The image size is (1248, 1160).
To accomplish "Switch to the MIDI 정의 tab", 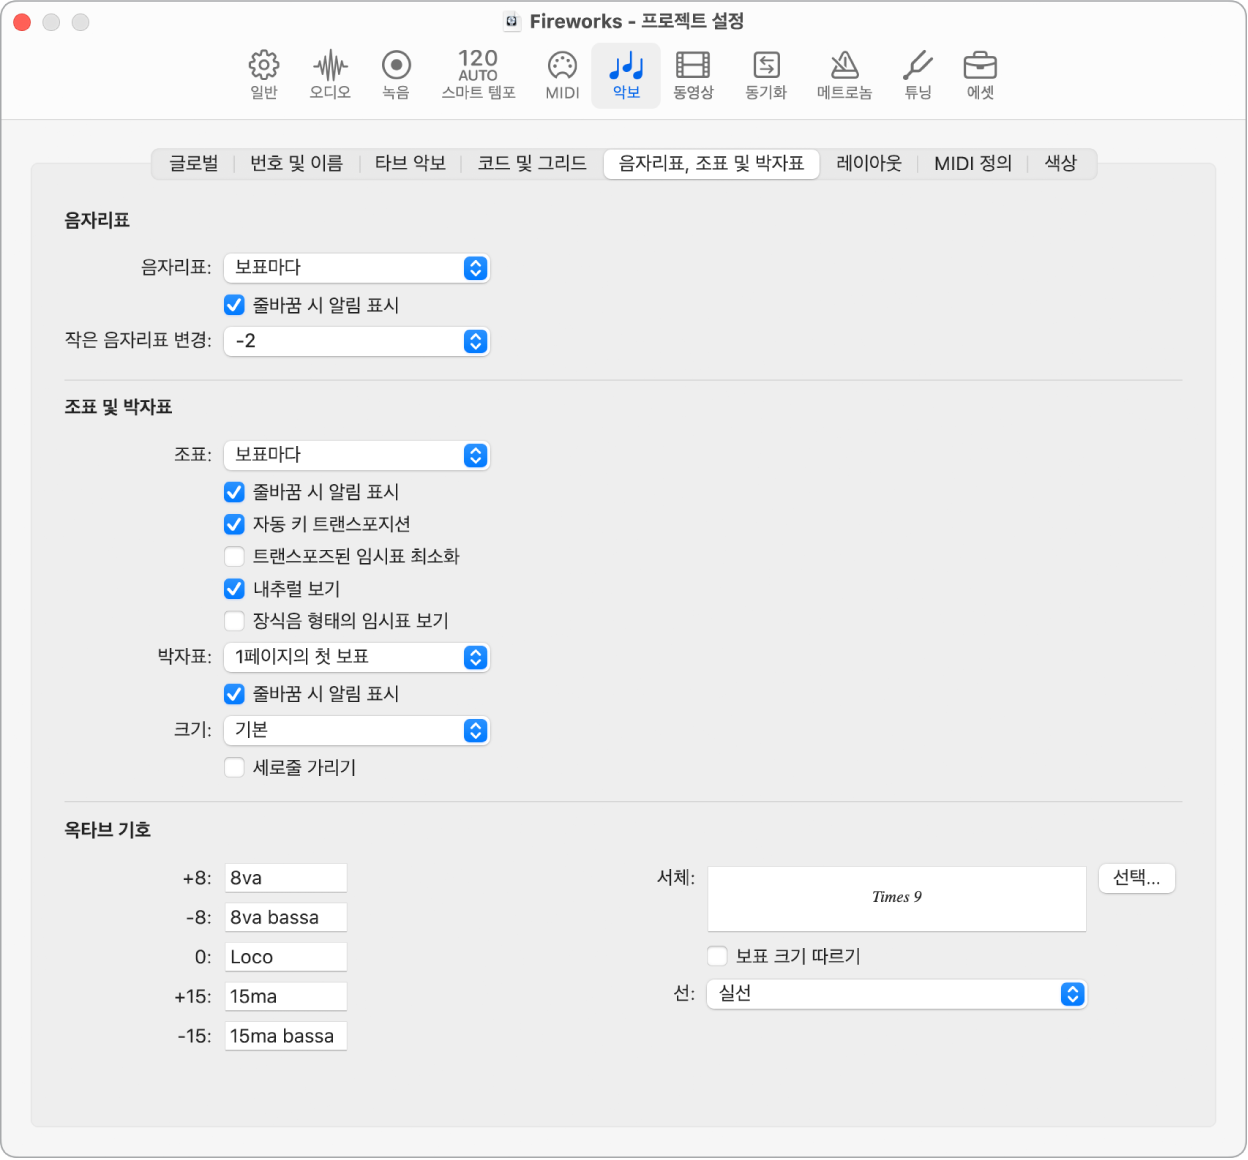I will 973,163.
